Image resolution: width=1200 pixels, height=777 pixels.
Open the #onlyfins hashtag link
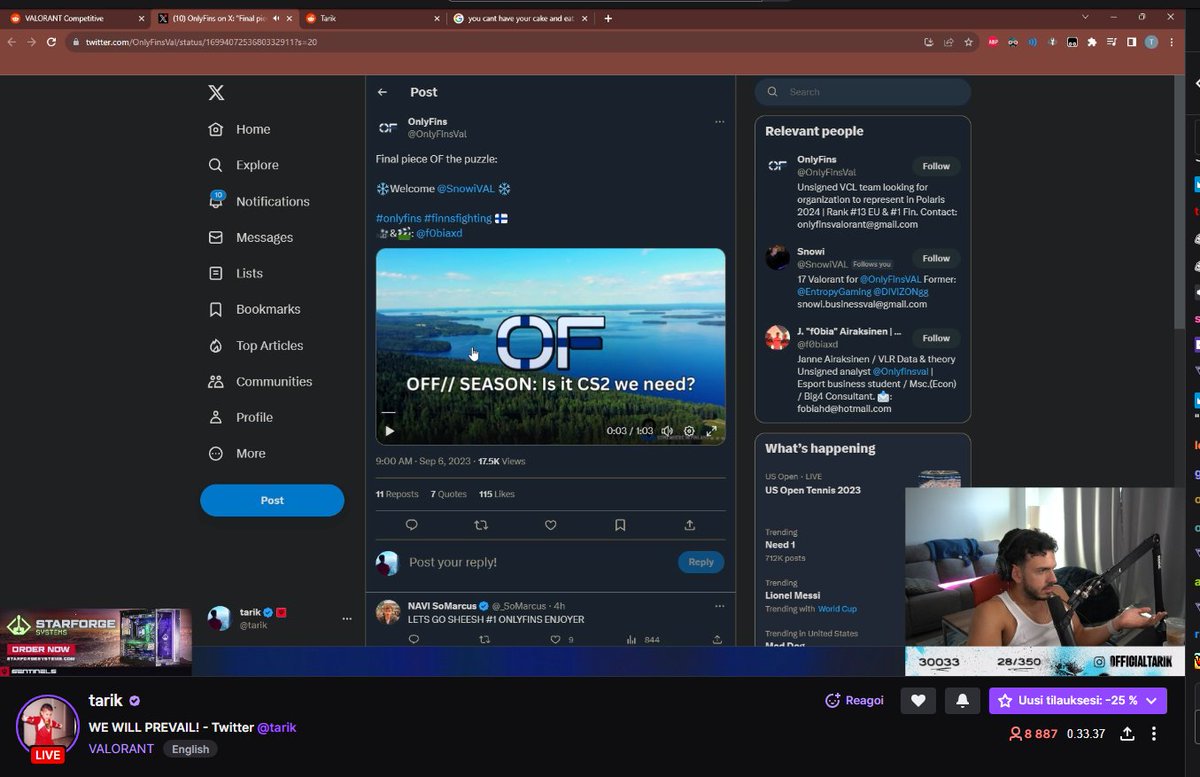click(x=398, y=218)
